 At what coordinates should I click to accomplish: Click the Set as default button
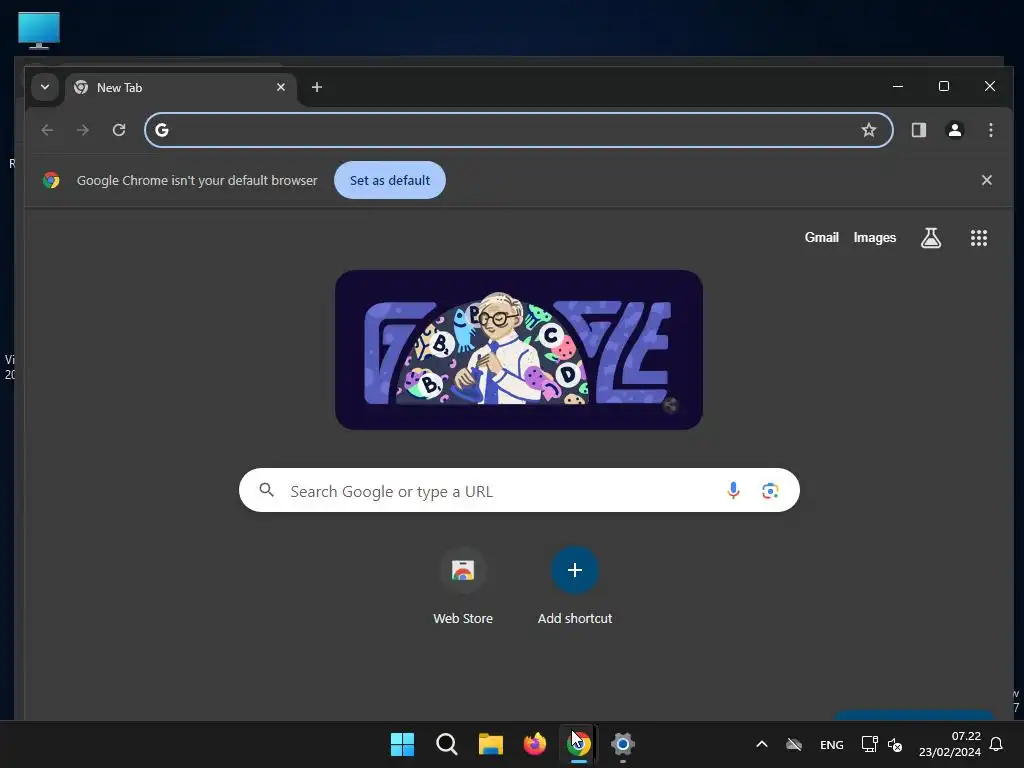(x=390, y=180)
